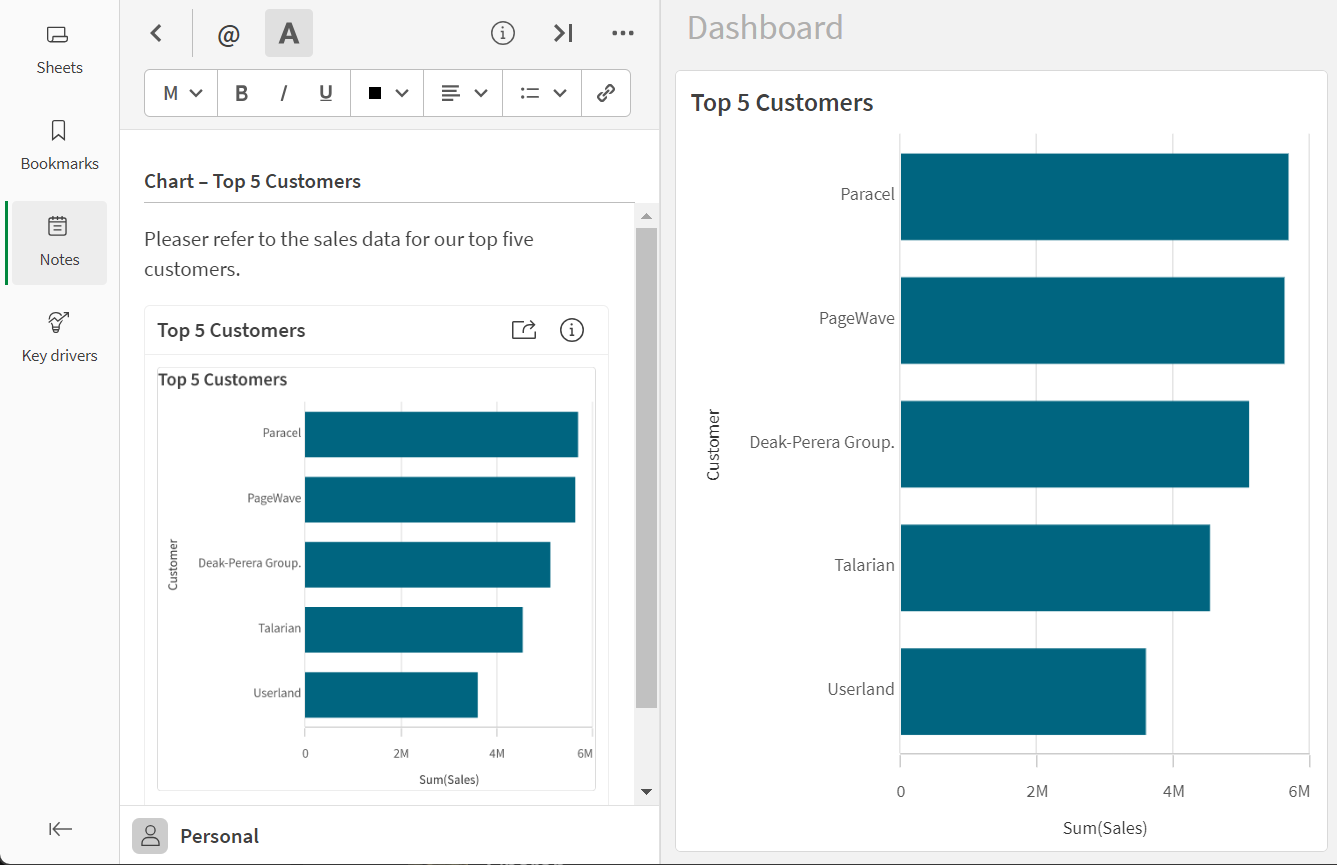Click the Dashboard 'Top 5 Customers' chart title
The height and width of the screenshot is (865, 1337).
click(782, 103)
